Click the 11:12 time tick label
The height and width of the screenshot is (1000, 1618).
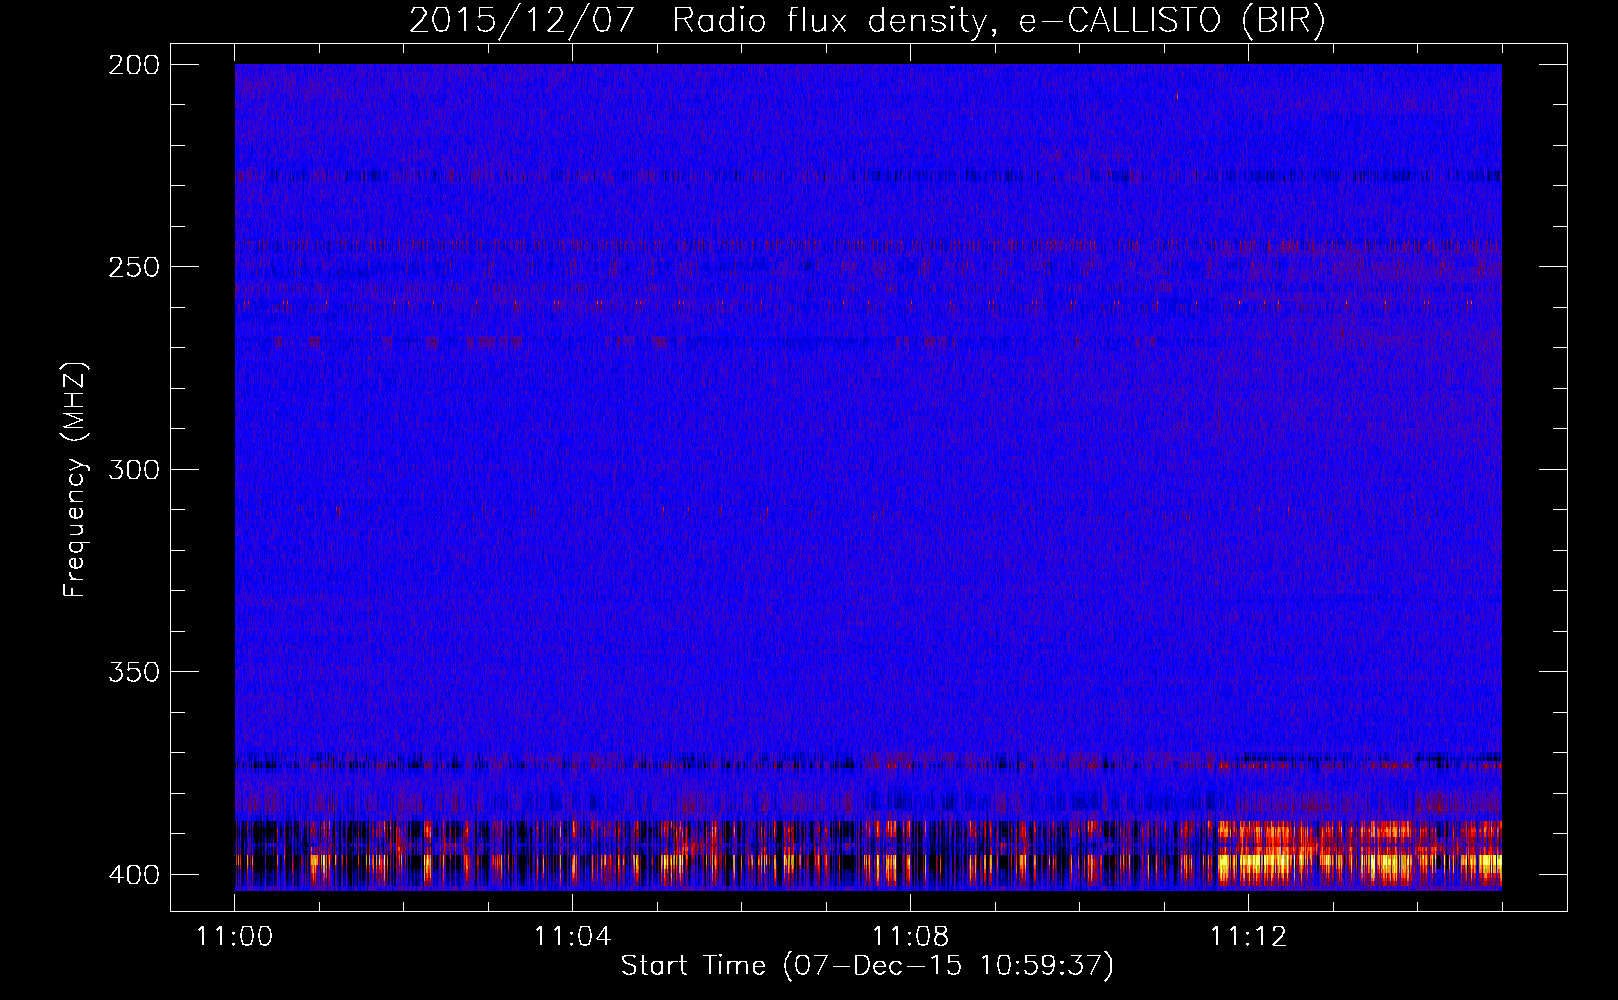(1248, 937)
